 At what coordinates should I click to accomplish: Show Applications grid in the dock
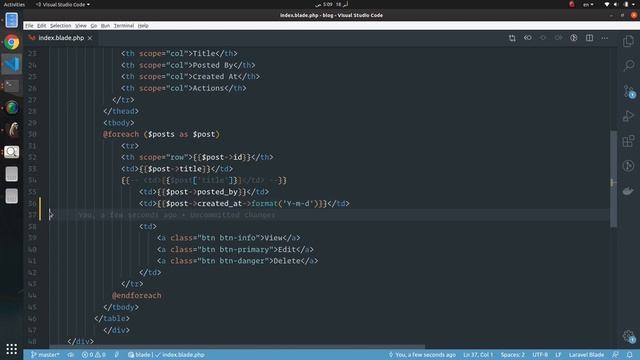[x=11, y=349]
